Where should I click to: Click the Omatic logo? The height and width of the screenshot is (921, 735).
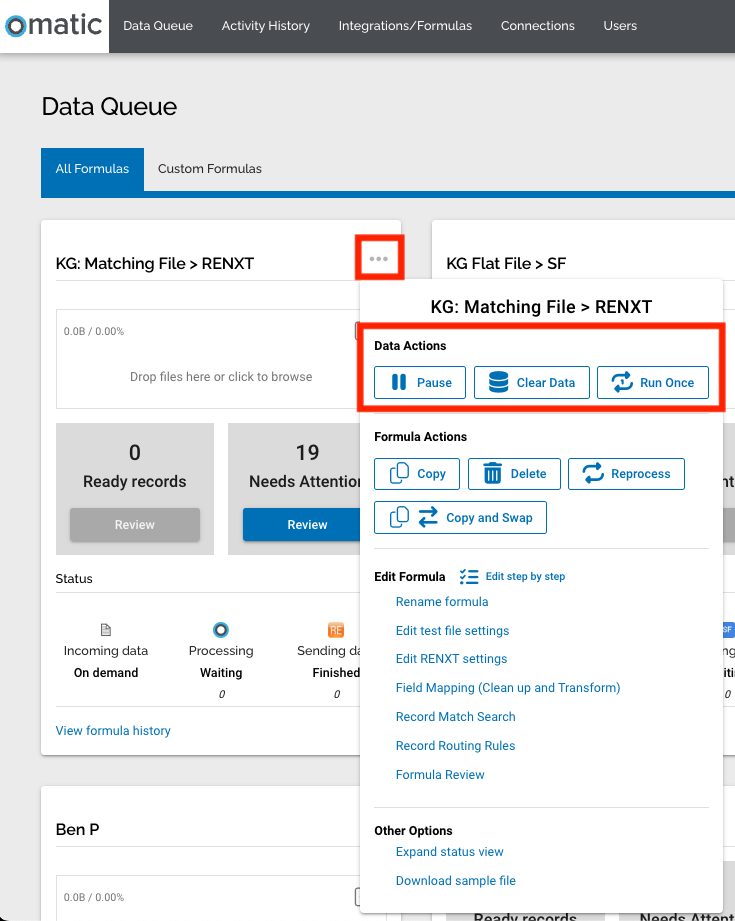52,26
